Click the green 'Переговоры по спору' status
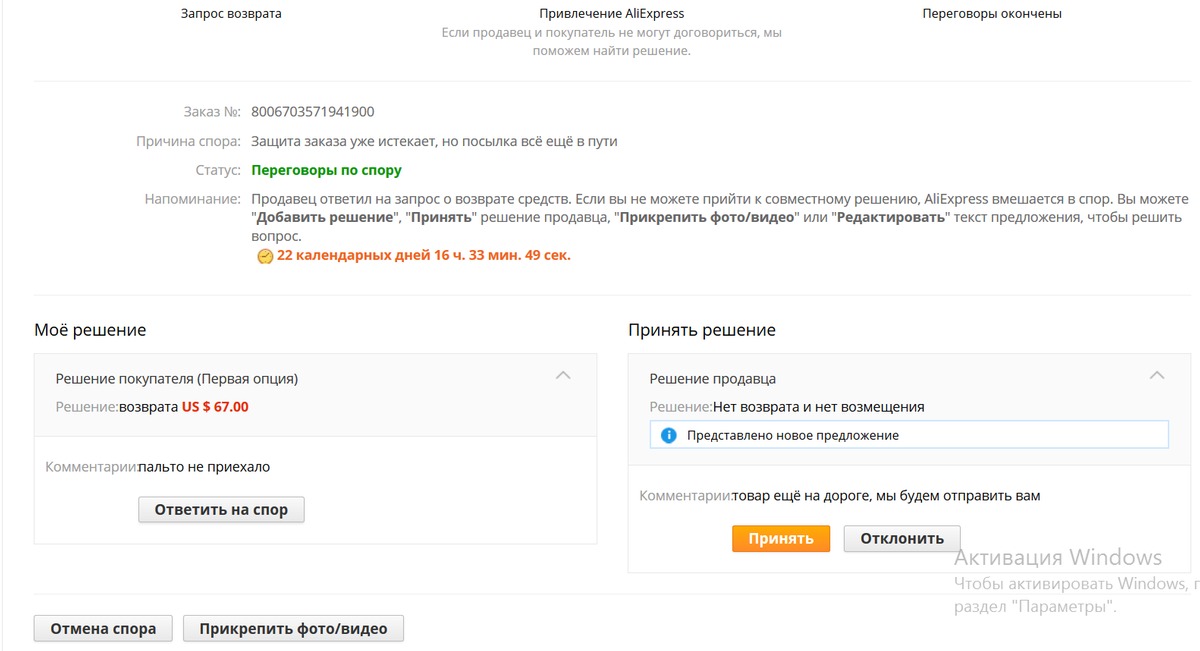The height and width of the screenshot is (651, 1200). (x=326, y=170)
